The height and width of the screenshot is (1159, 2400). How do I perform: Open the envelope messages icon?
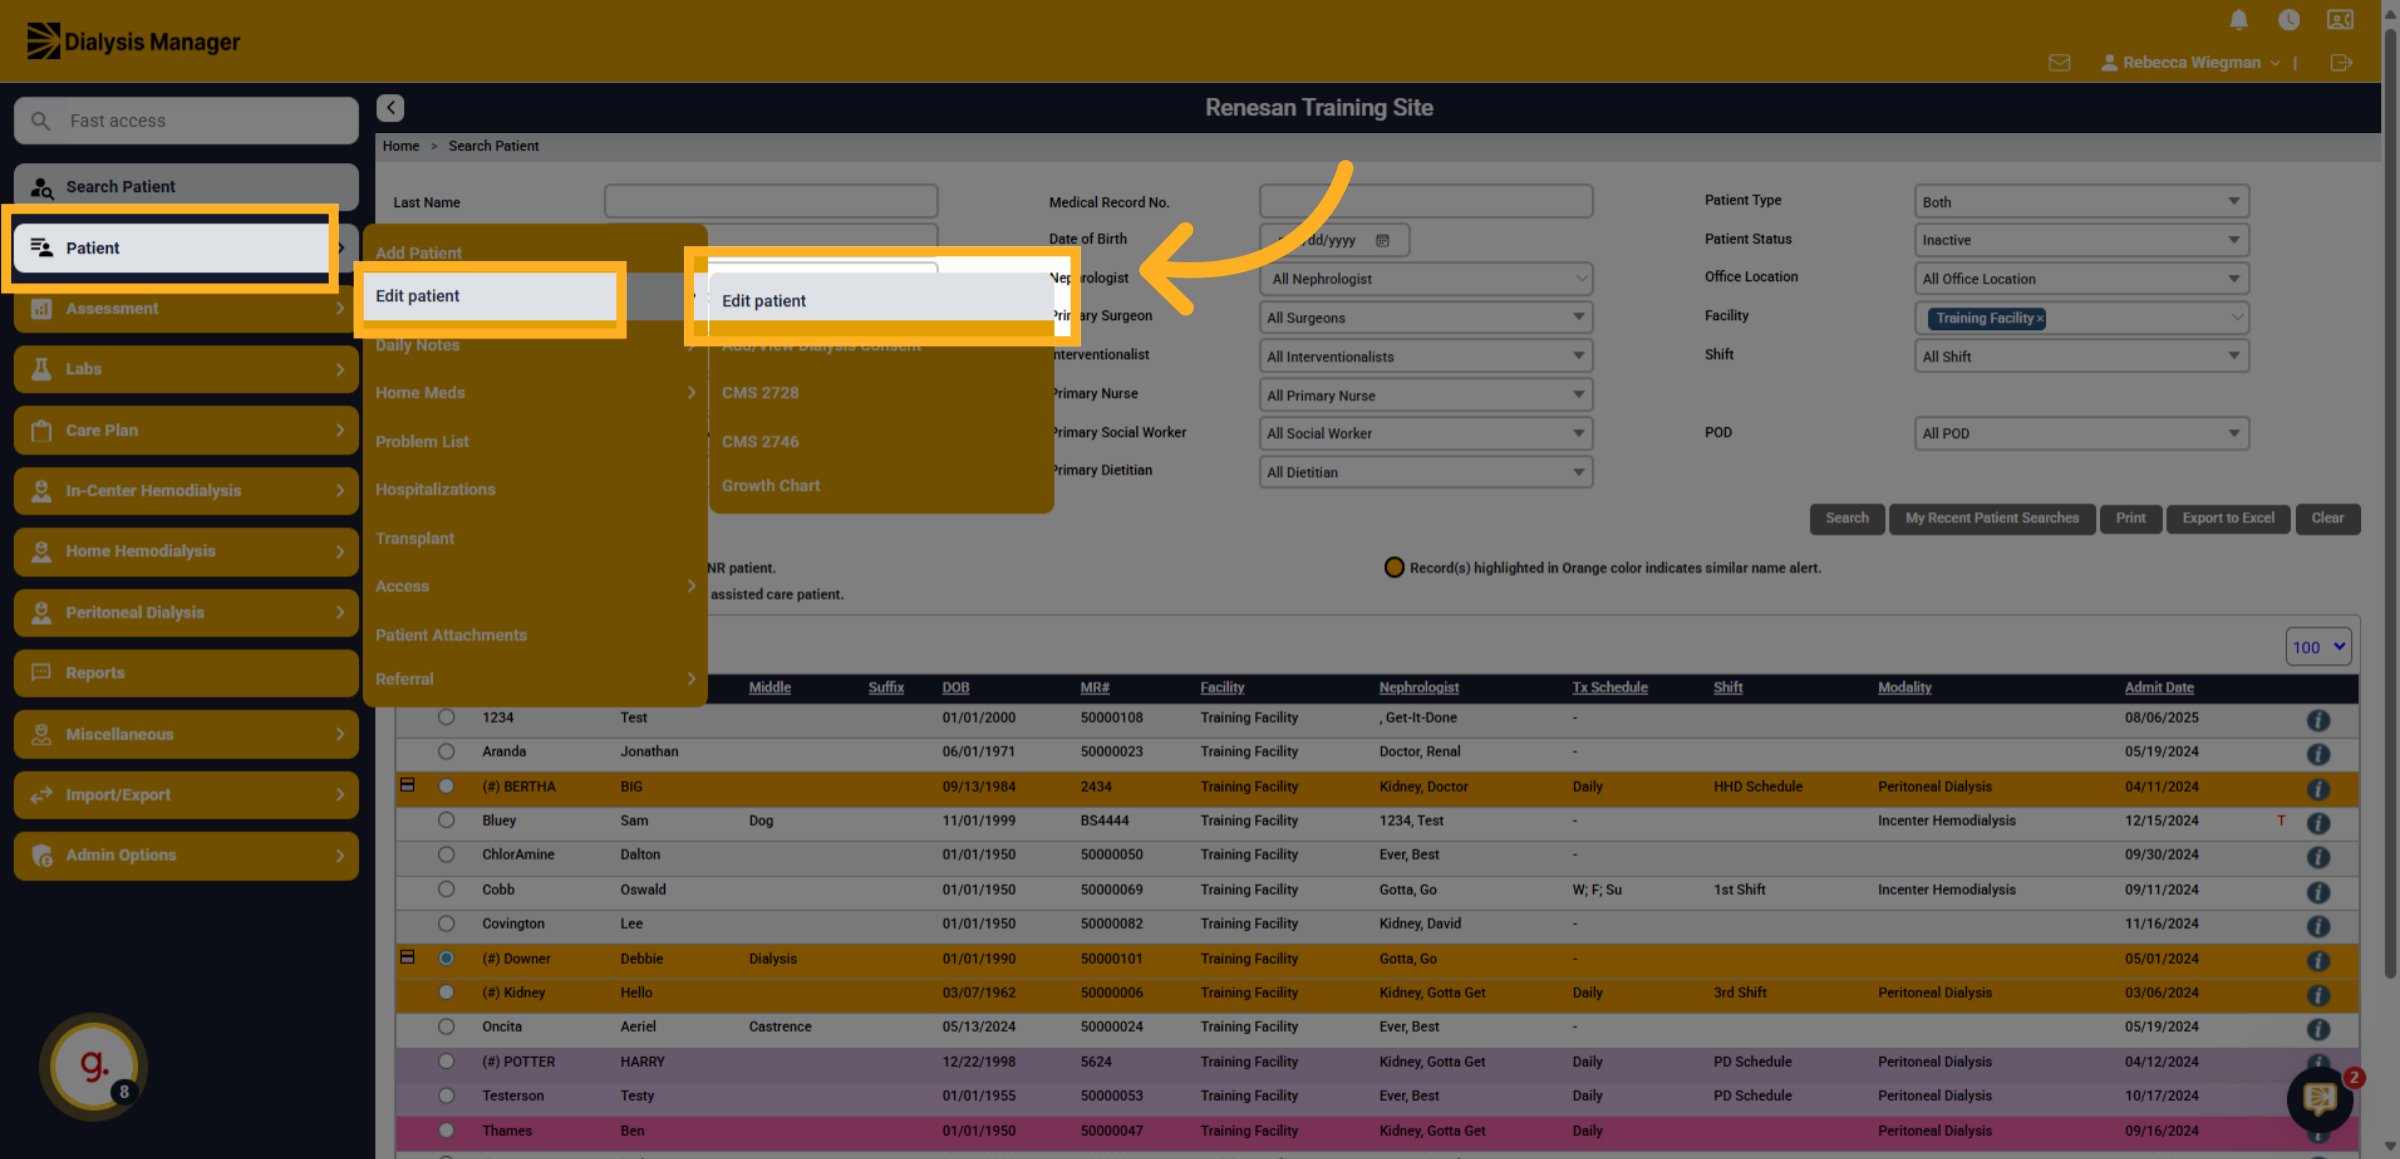pos(2059,62)
